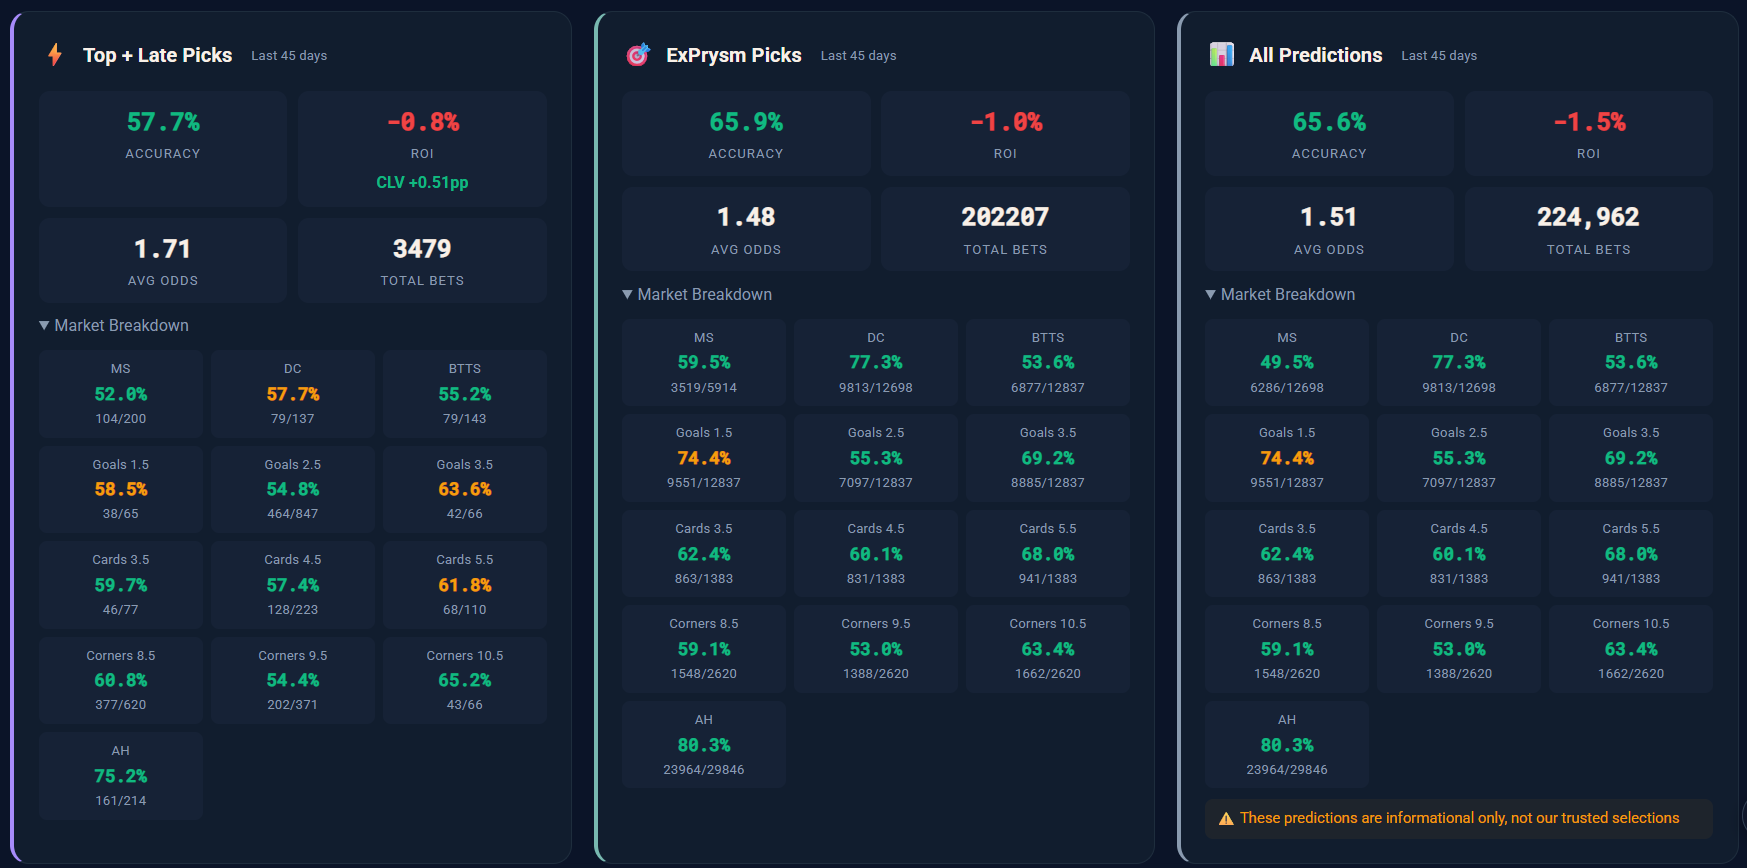Select the Top + Late Picks heading
The width and height of the screenshot is (1747, 868).
pyautogui.click(x=157, y=55)
